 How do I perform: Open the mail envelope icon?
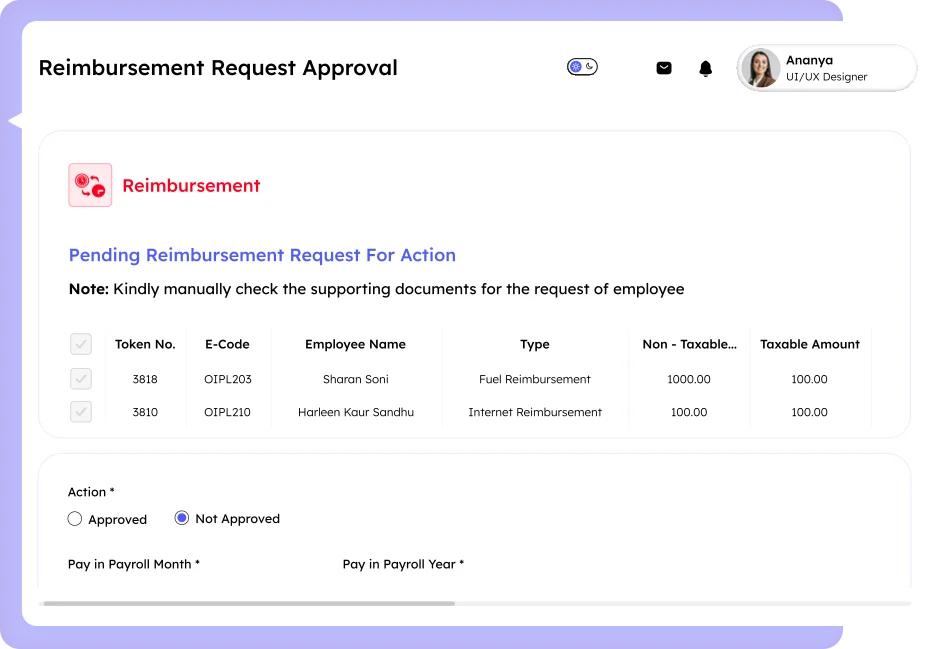tap(664, 68)
